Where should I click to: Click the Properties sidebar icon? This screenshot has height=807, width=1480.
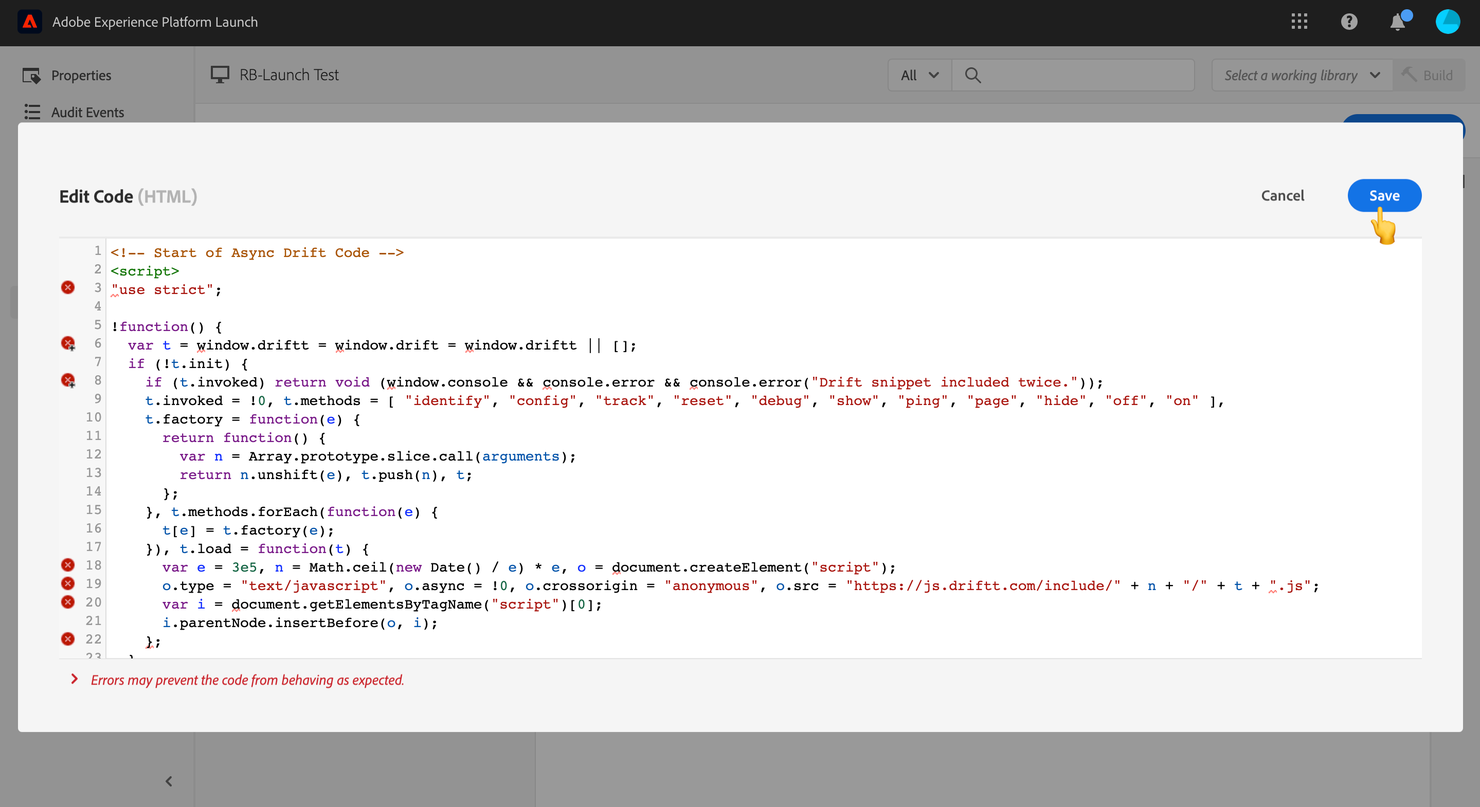tap(32, 75)
